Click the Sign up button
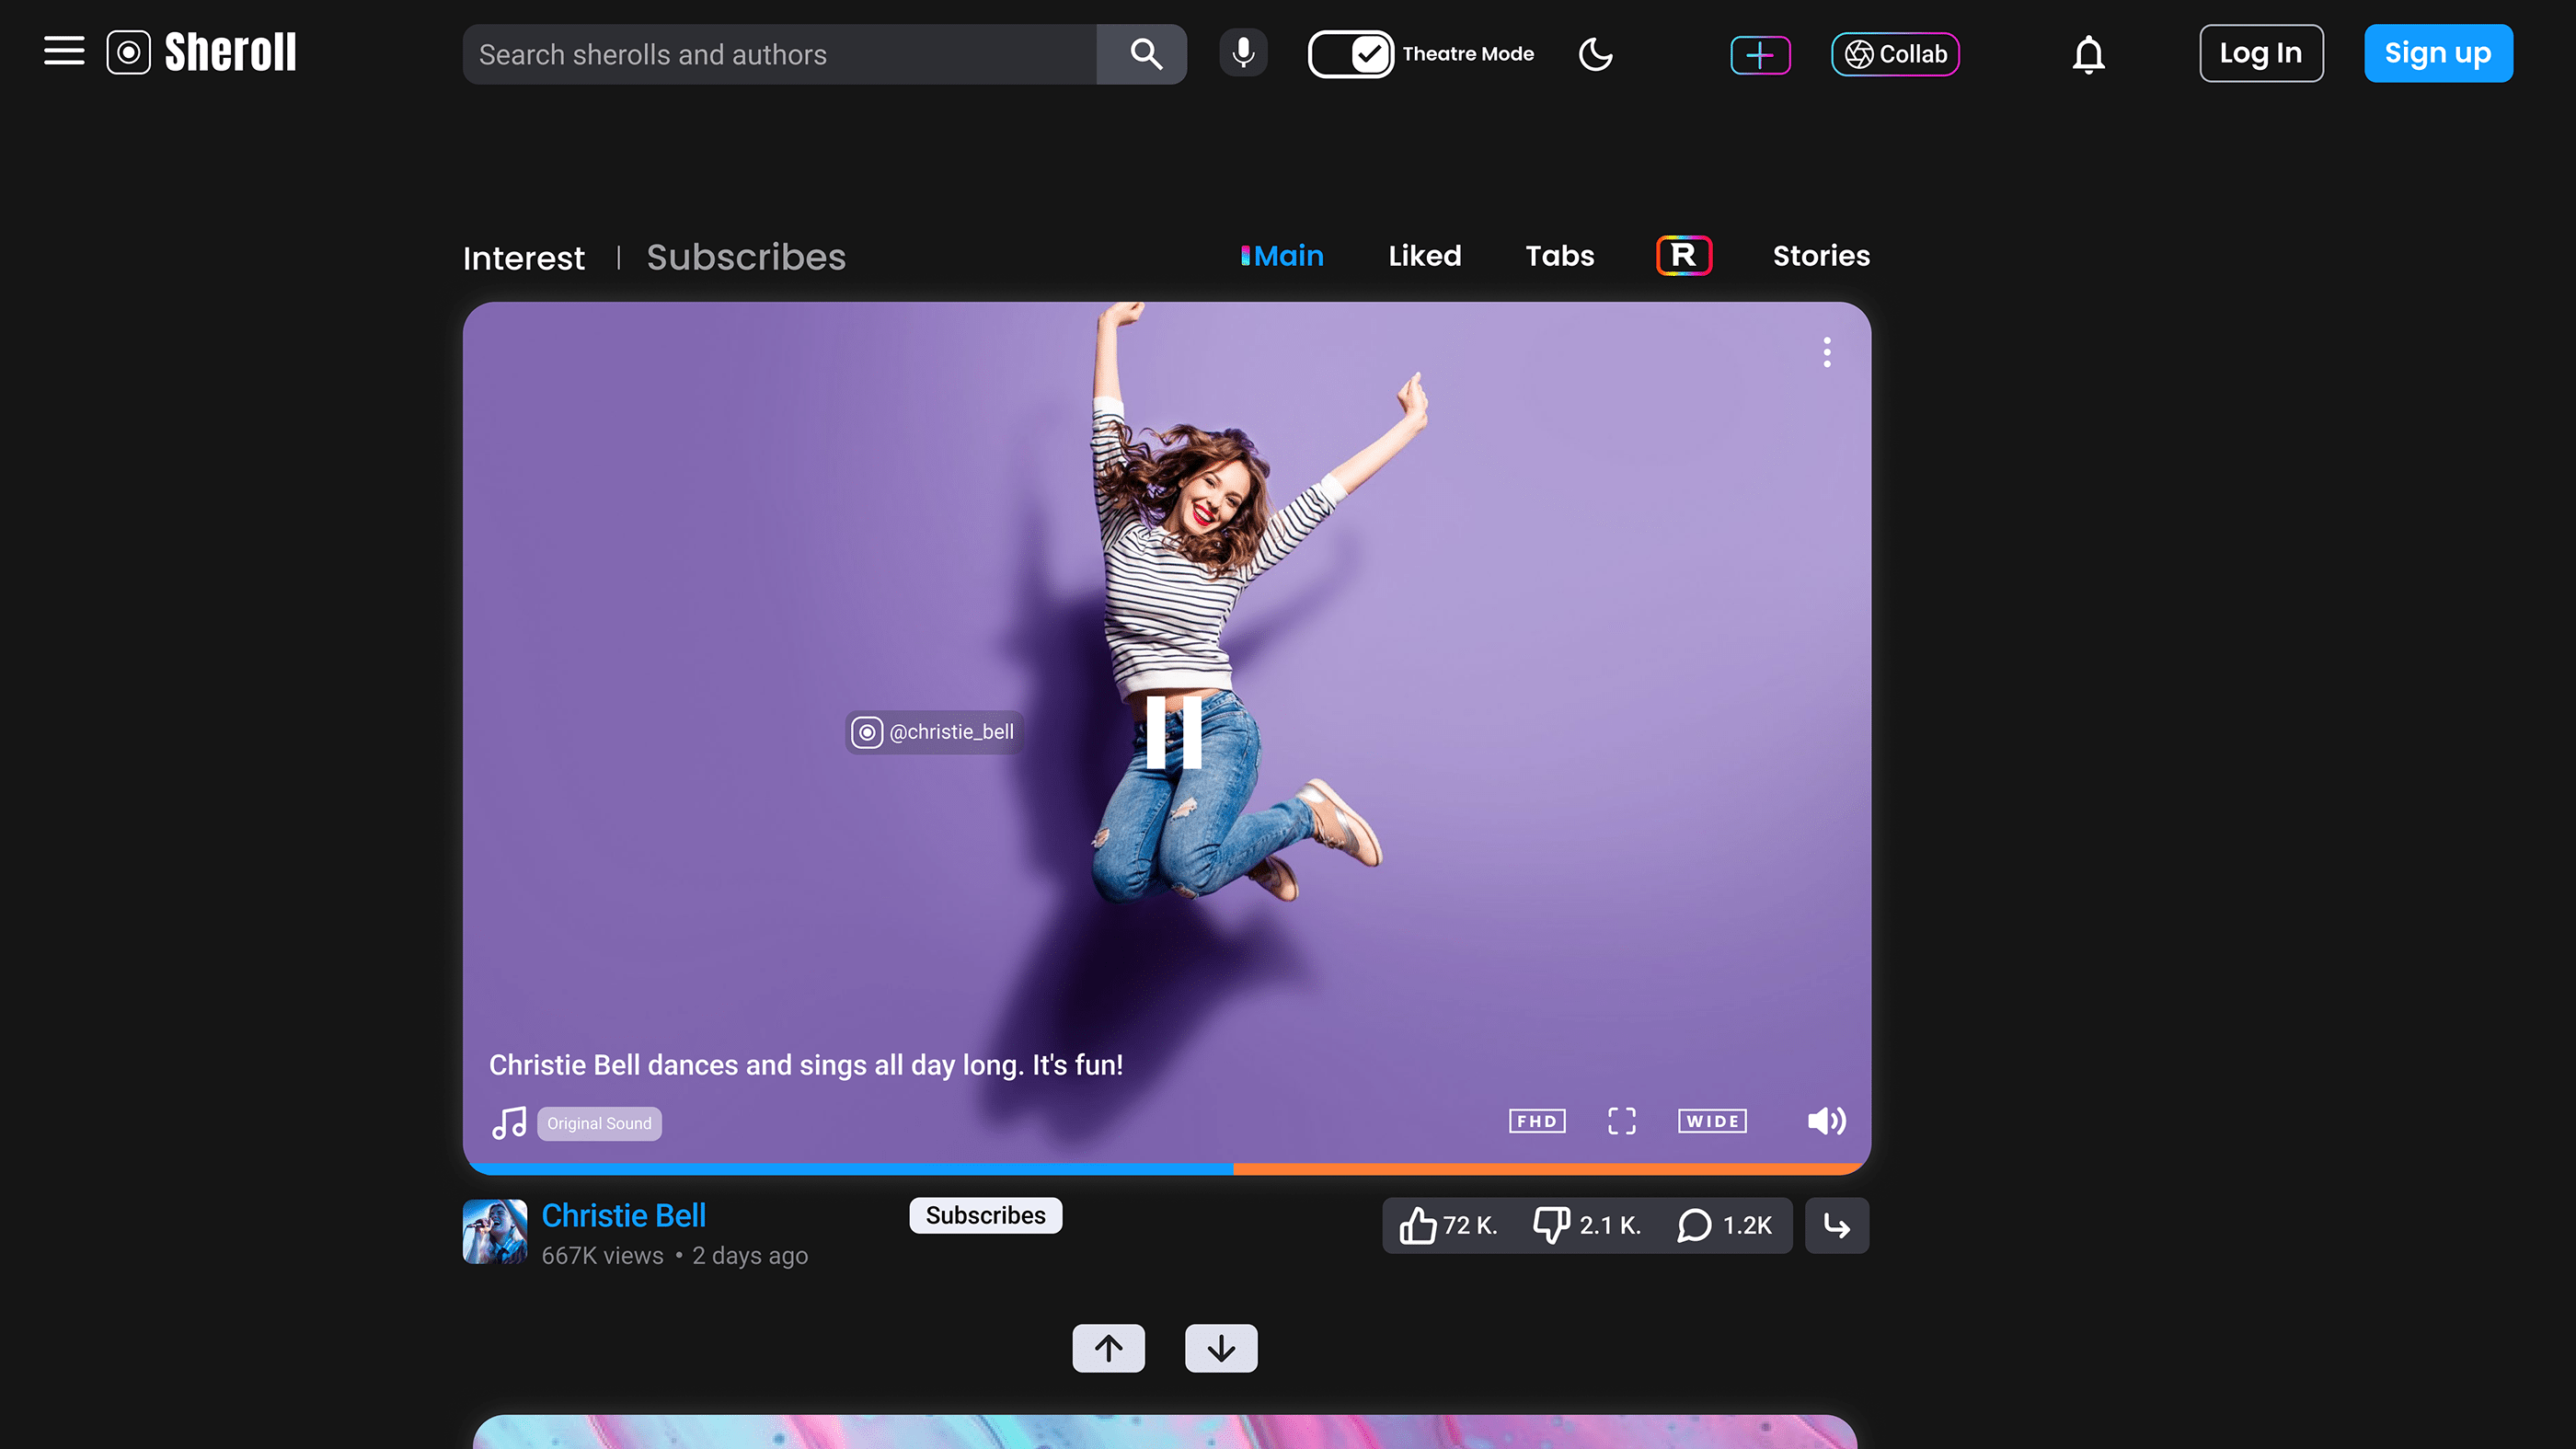 2438,53
